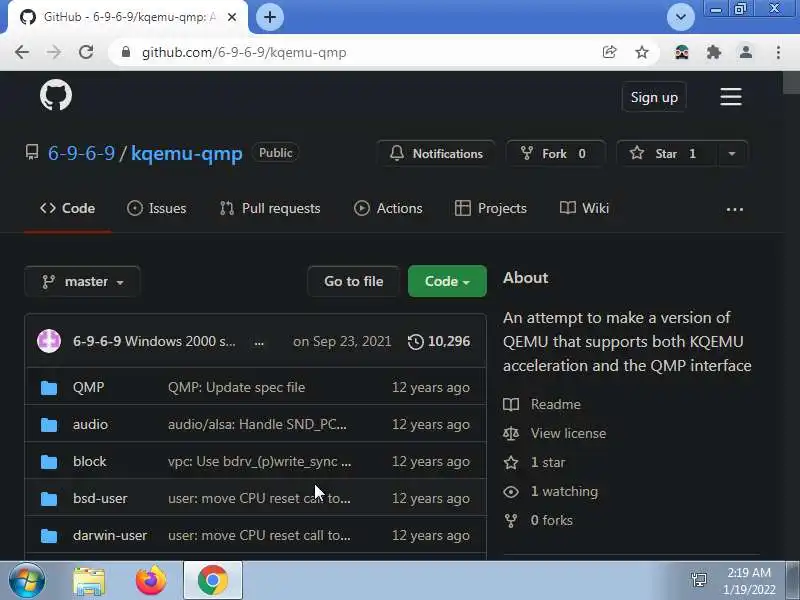This screenshot has width=800, height=600.
Task: Switch to the Issues tab
Action: click(x=157, y=208)
